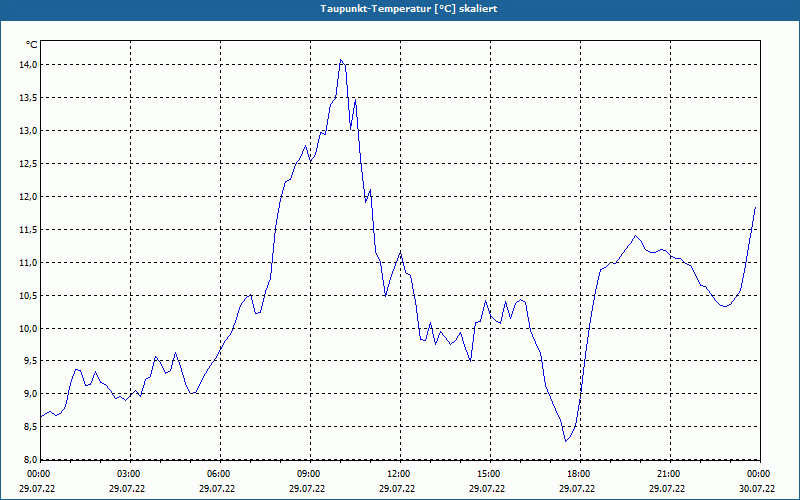Viewport: 800px width, 500px height.
Task: Click the 09:00 time label
Action: (x=311, y=474)
